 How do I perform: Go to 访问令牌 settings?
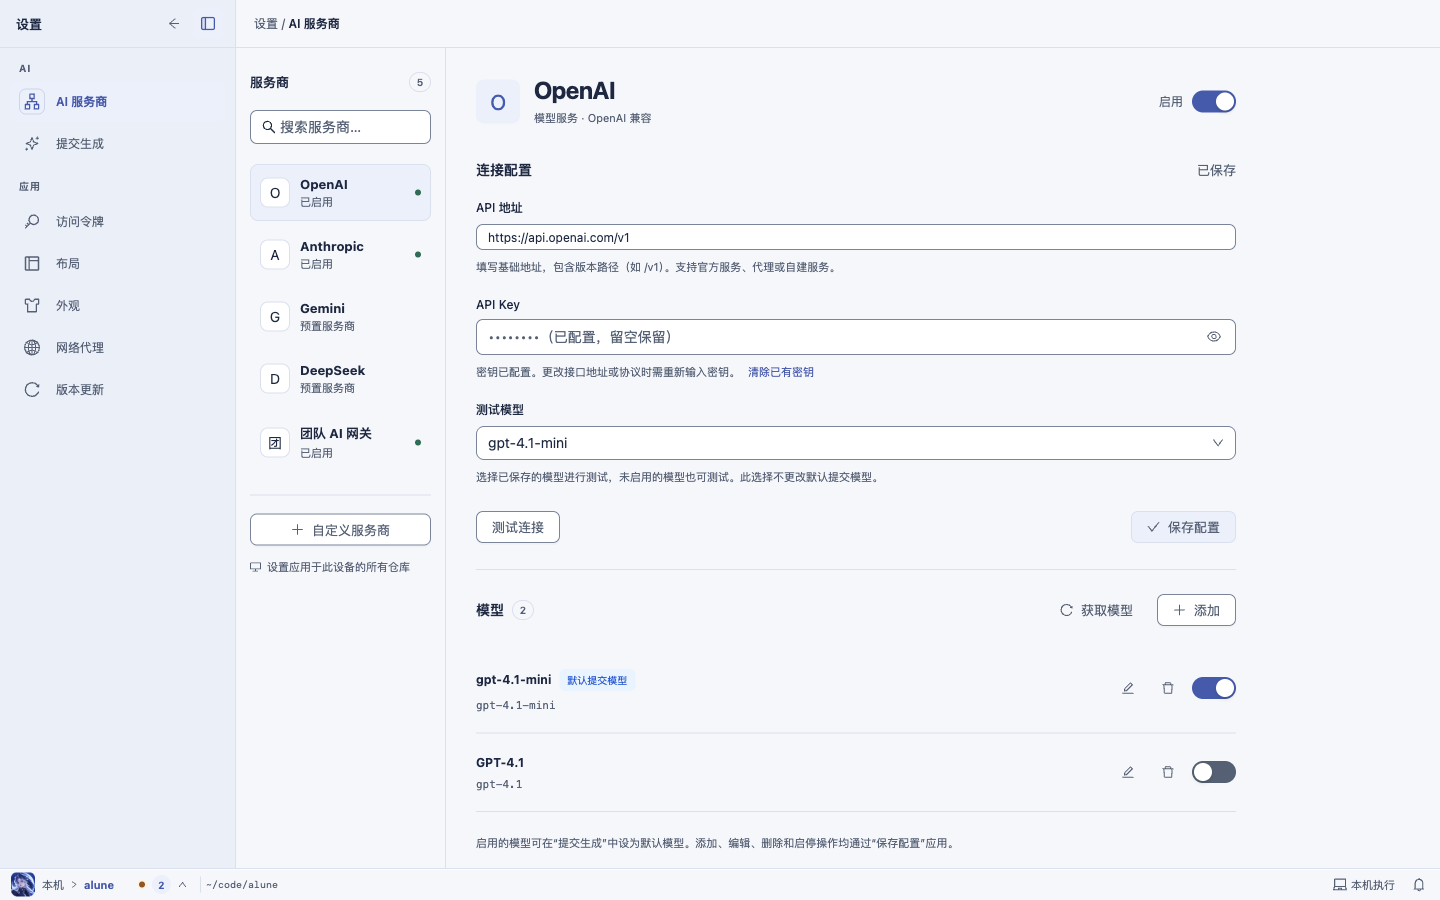[x=117, y=222]
